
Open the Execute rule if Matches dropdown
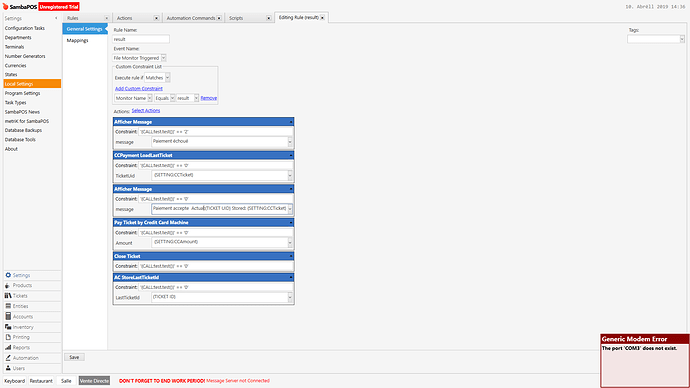[x=168, y=77]
